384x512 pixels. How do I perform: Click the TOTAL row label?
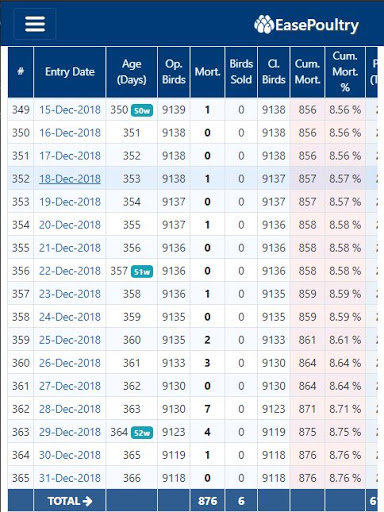tap(70, 501)
